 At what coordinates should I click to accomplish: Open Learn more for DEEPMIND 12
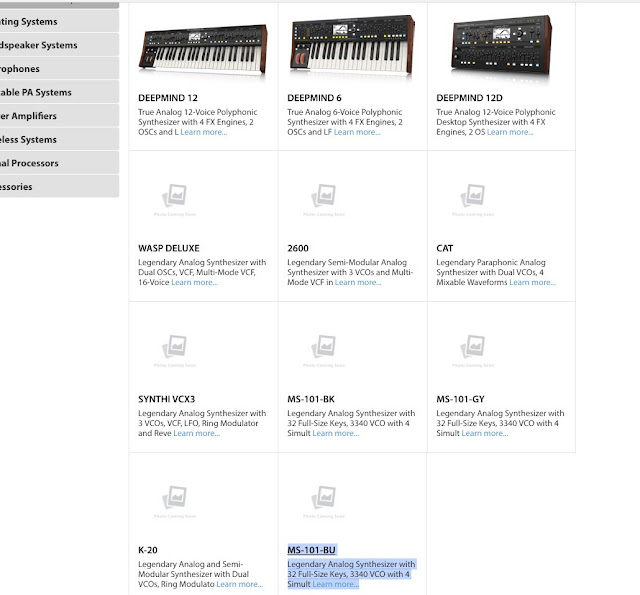pos(204,132)
